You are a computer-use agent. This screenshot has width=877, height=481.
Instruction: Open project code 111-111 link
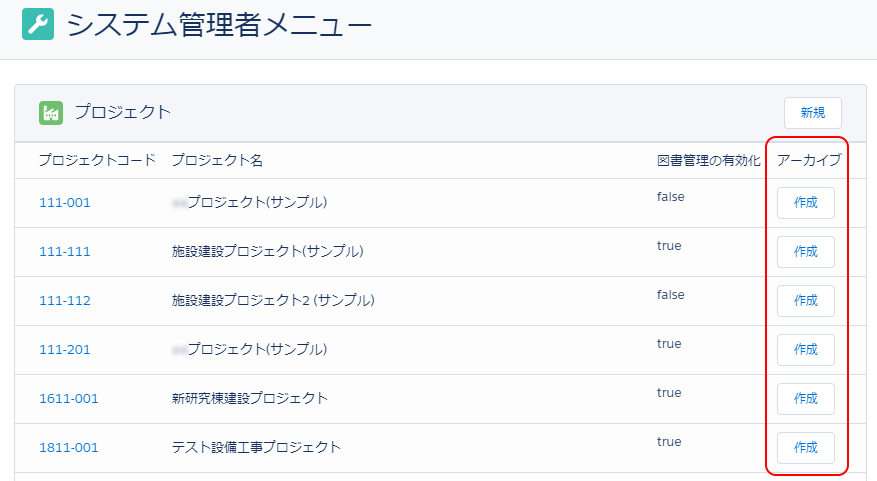click(x=65, y=252)
